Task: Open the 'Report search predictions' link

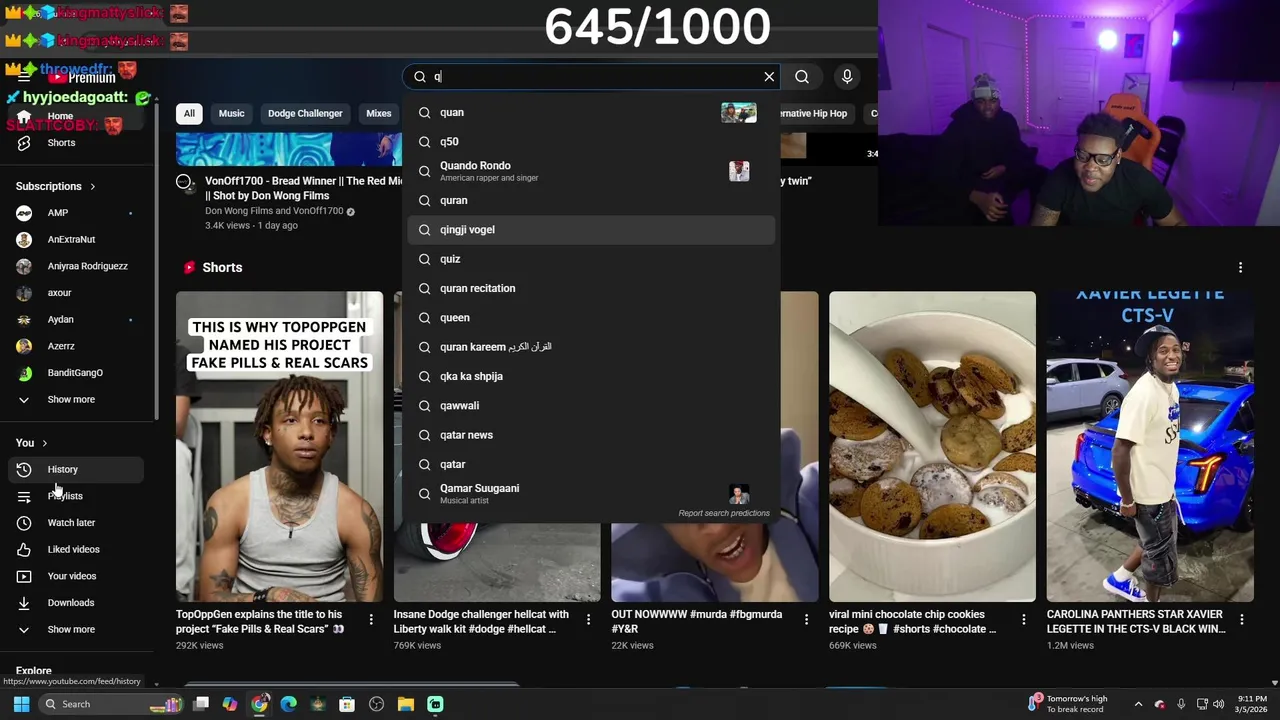Action: coord(724,513)
